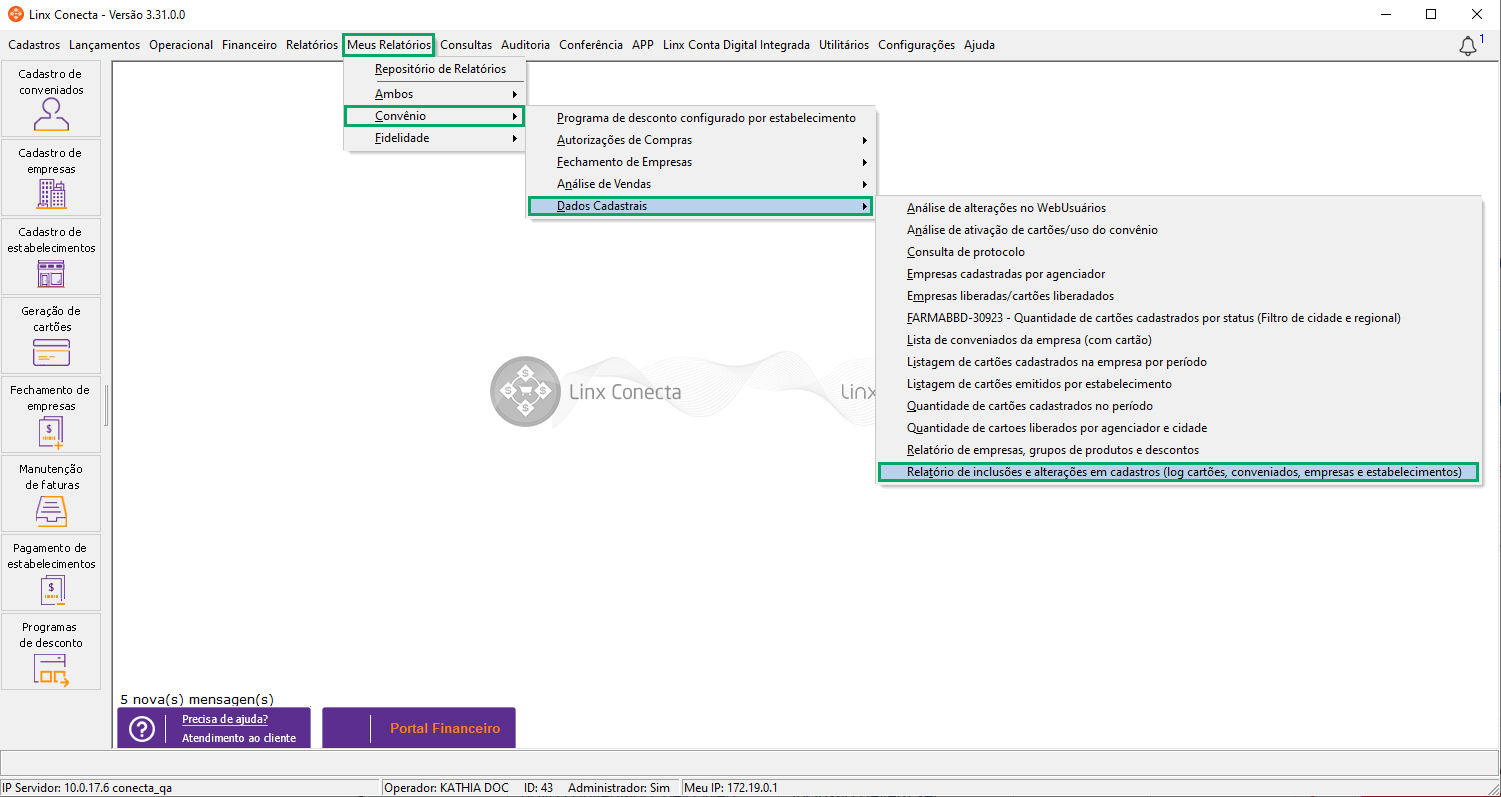The image size is (1501, 797).
Task: Click the help question mark icon
Action: click(x=142, y=729)
